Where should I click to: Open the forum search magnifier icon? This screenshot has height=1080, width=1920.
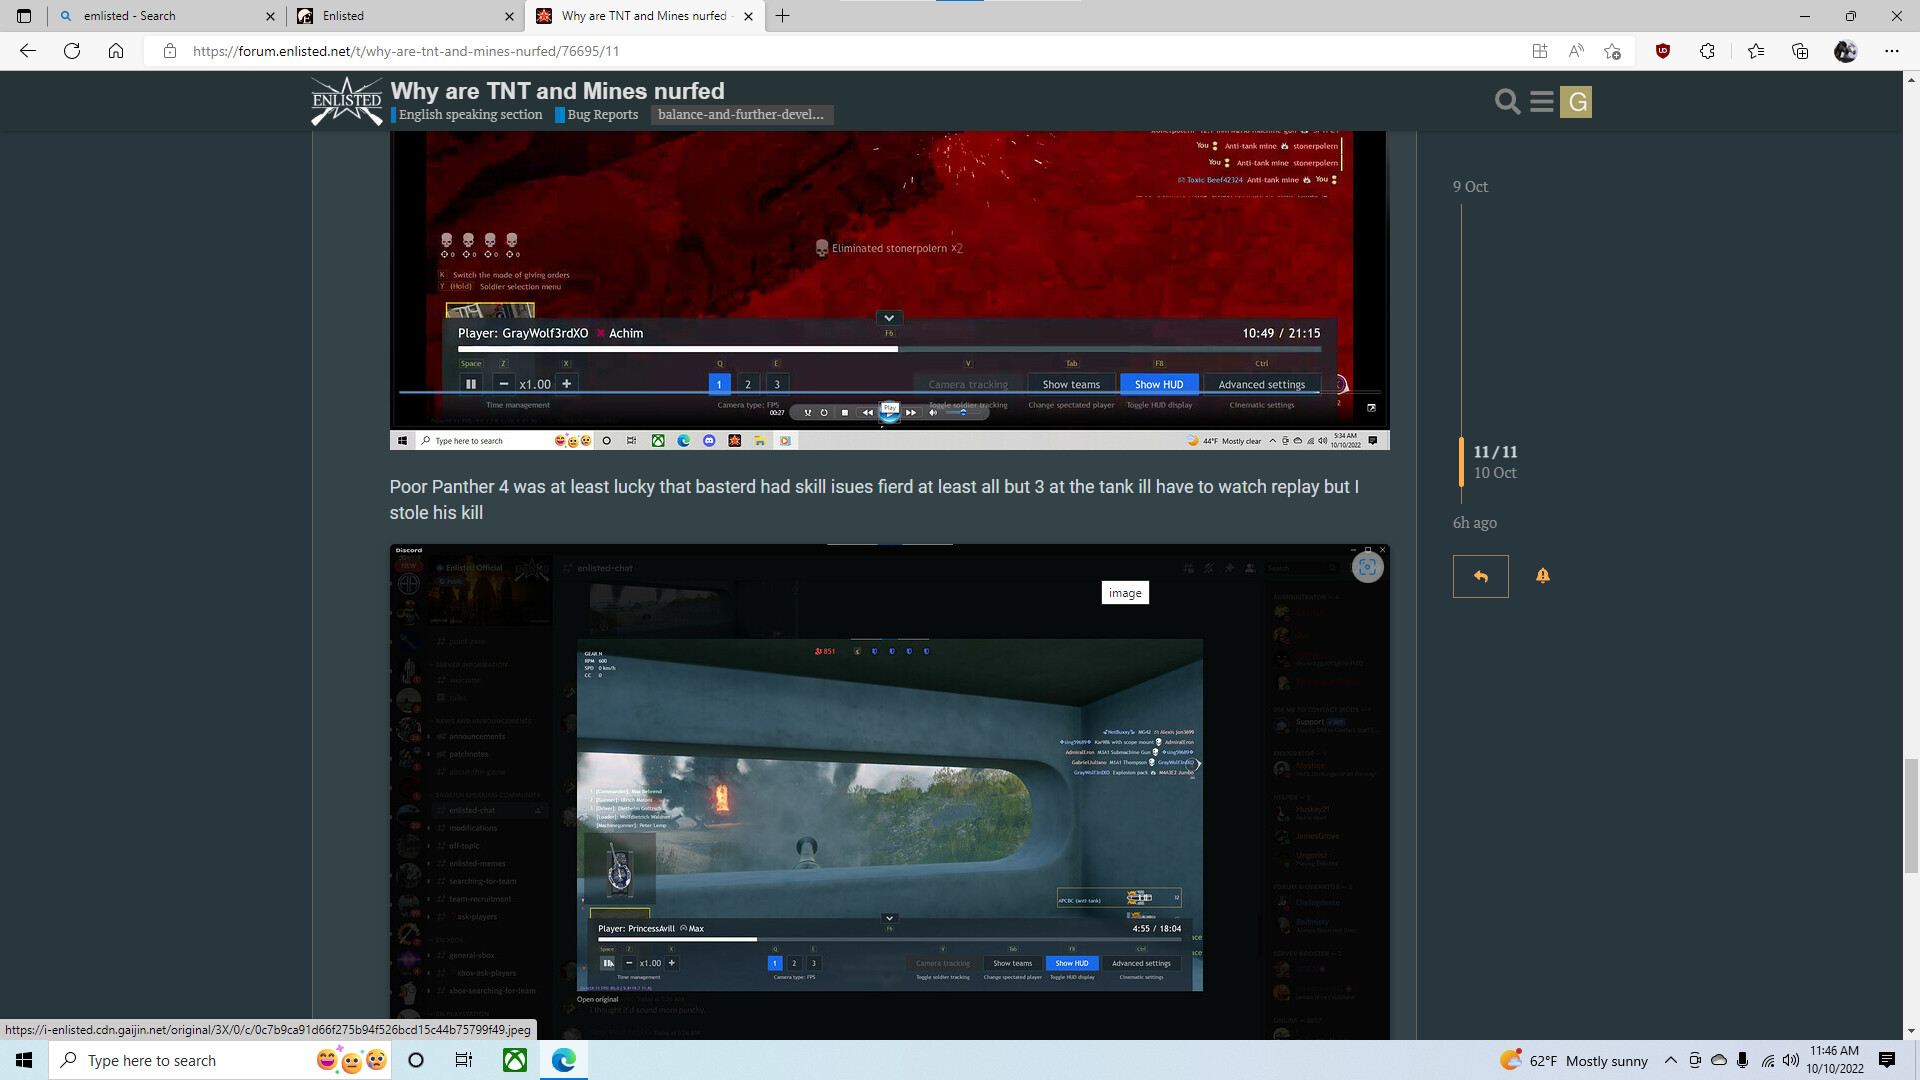1507,101
